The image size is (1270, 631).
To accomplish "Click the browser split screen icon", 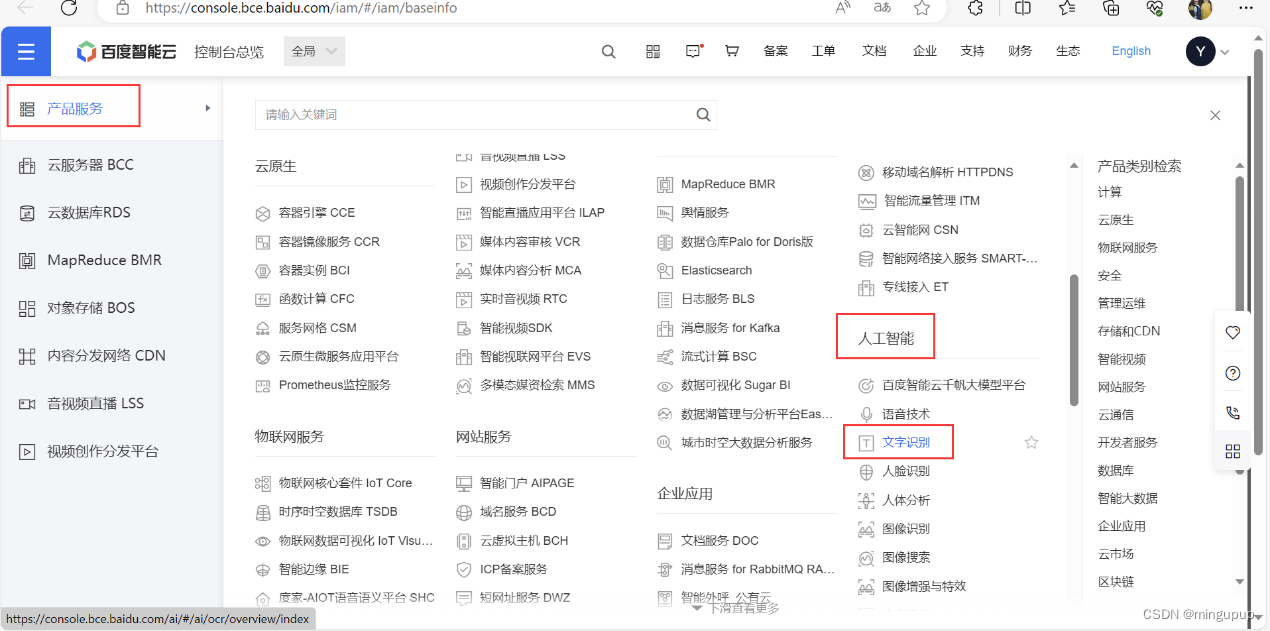I will pos(1022,8).
